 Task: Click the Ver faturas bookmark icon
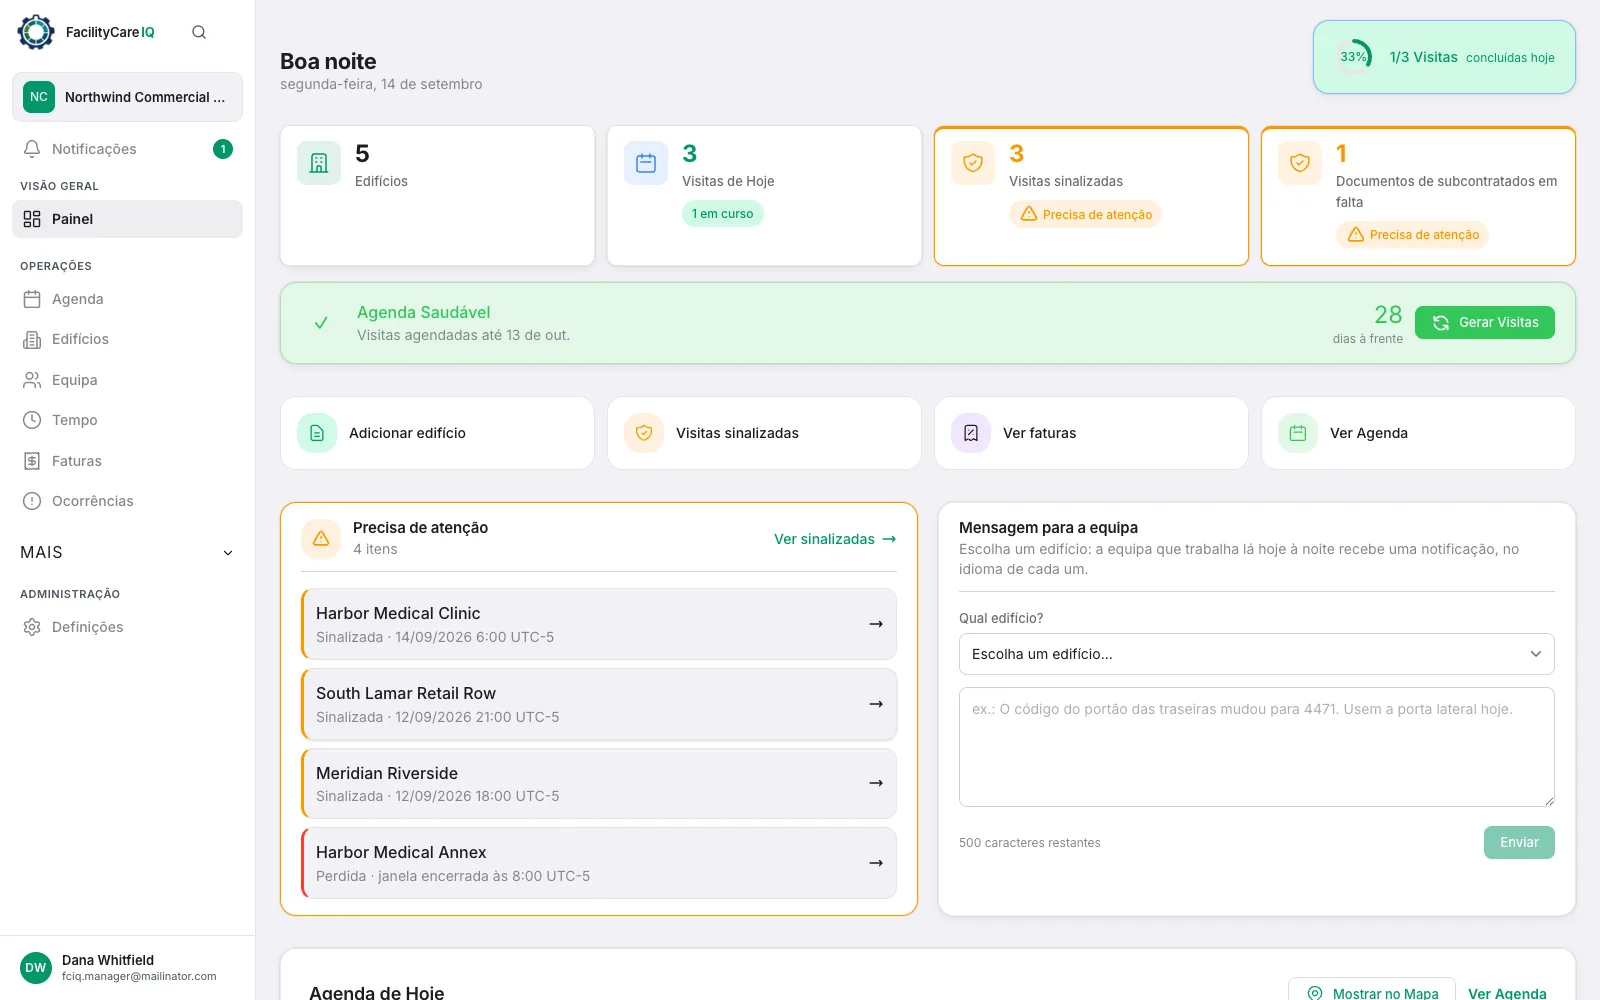pos(971,433)
